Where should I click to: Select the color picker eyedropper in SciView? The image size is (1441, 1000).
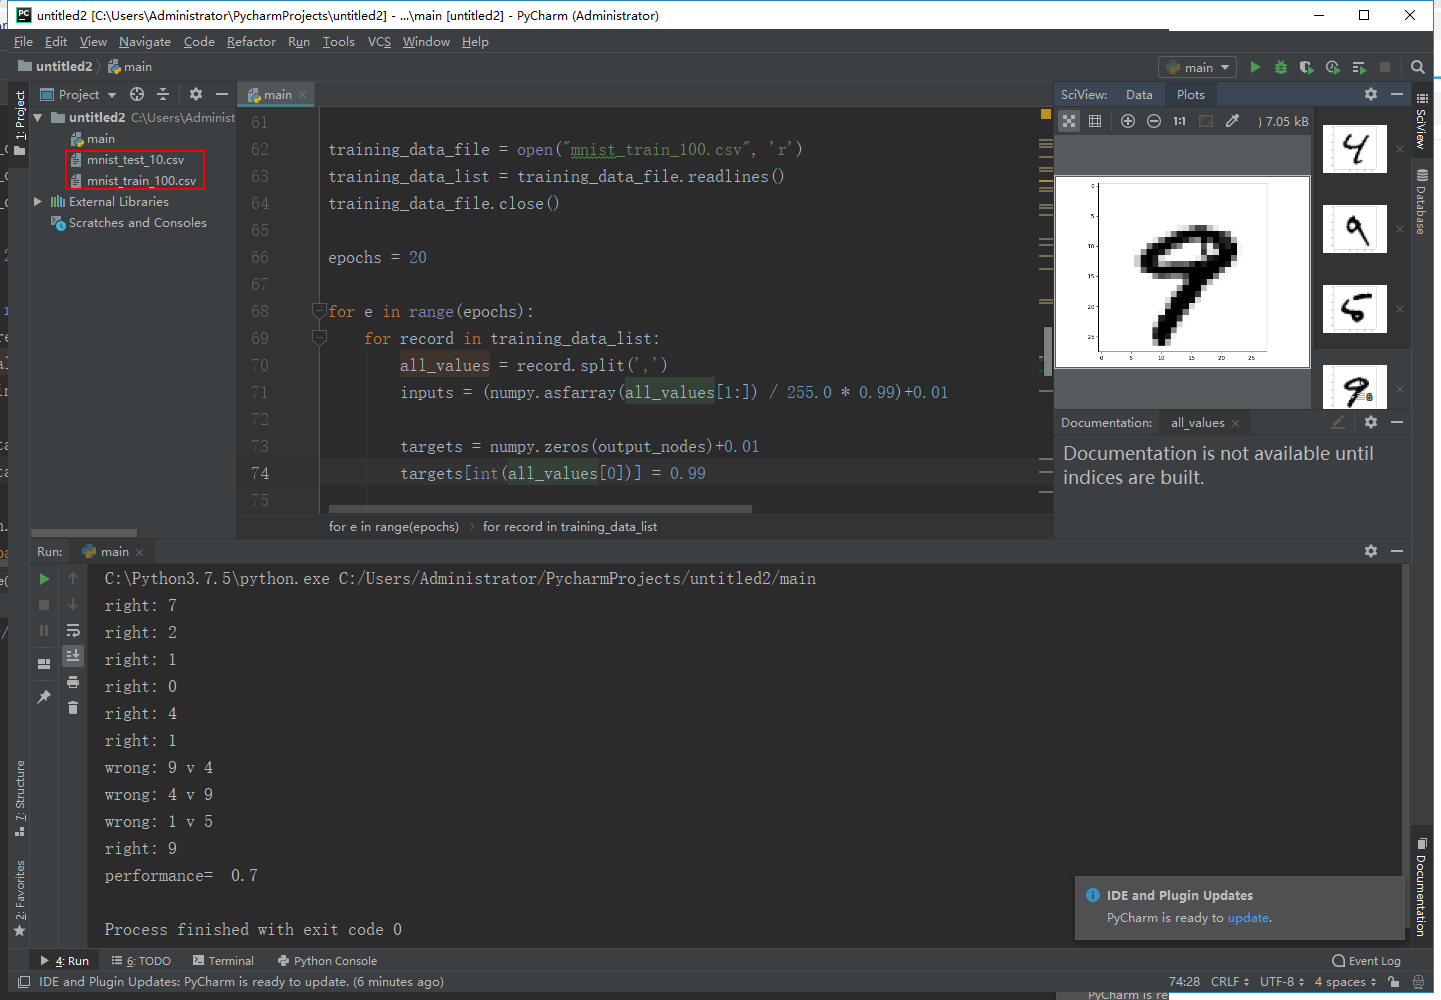click(1232, 121)
